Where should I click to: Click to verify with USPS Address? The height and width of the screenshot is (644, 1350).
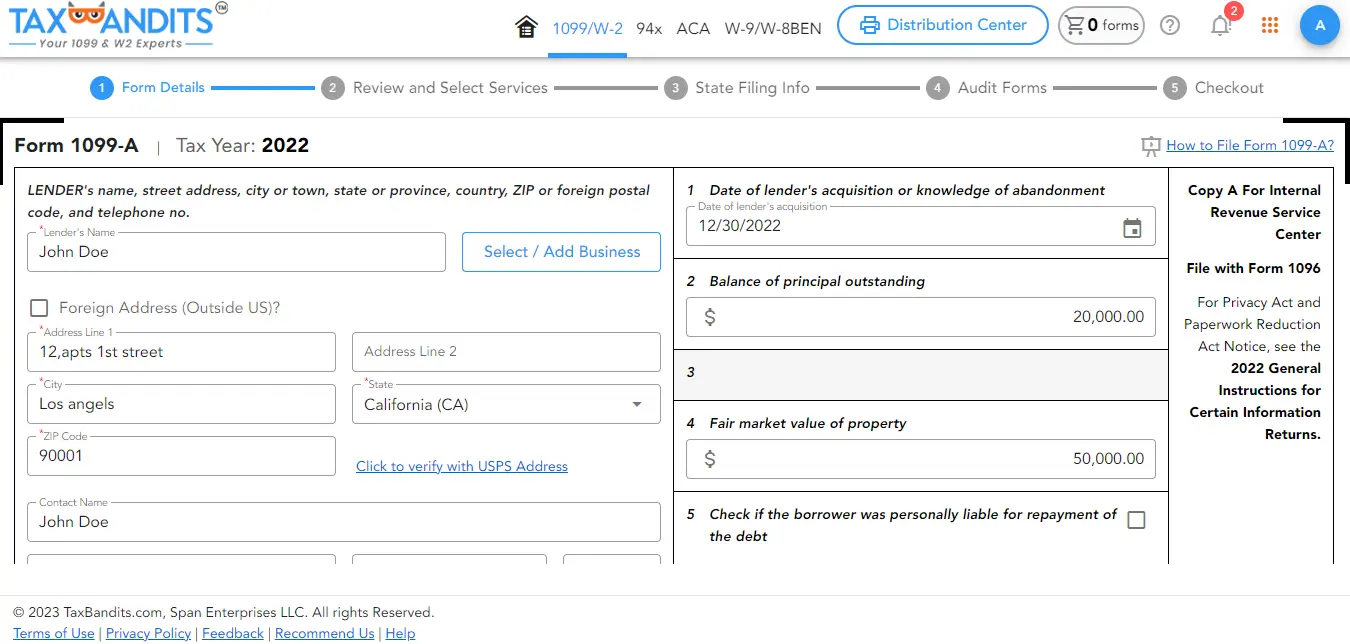coord(462,466)
